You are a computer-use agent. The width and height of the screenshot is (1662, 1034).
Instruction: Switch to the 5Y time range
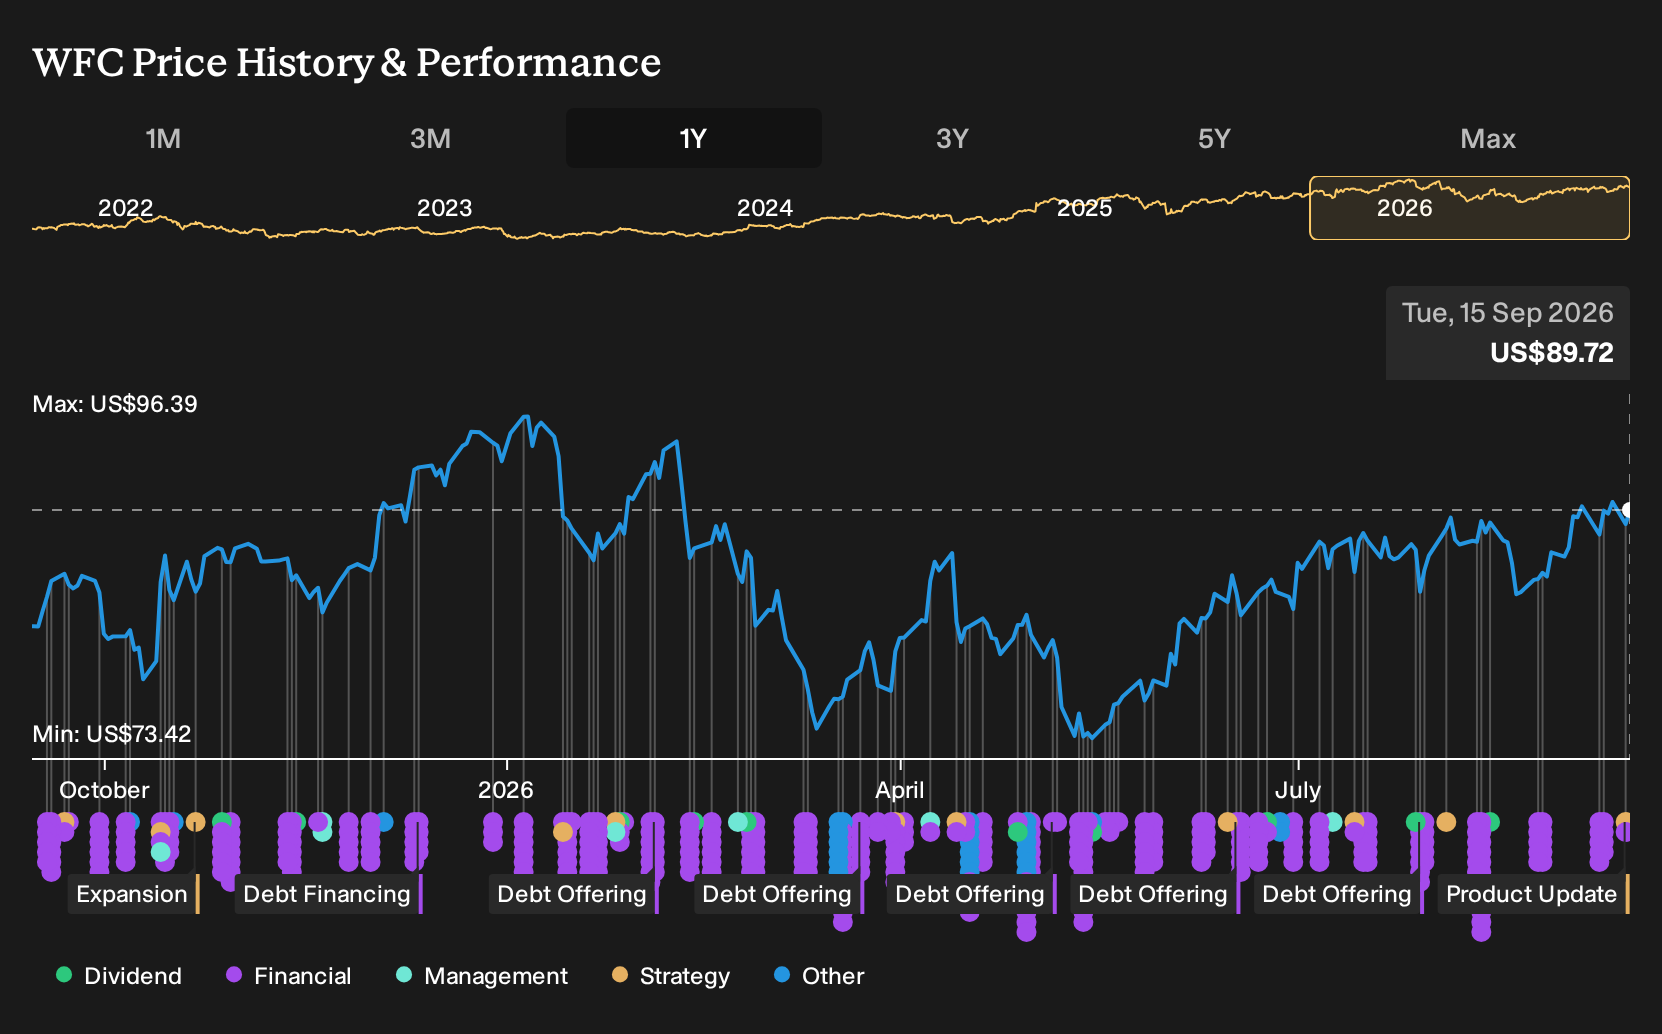[x=1214, y=138]
